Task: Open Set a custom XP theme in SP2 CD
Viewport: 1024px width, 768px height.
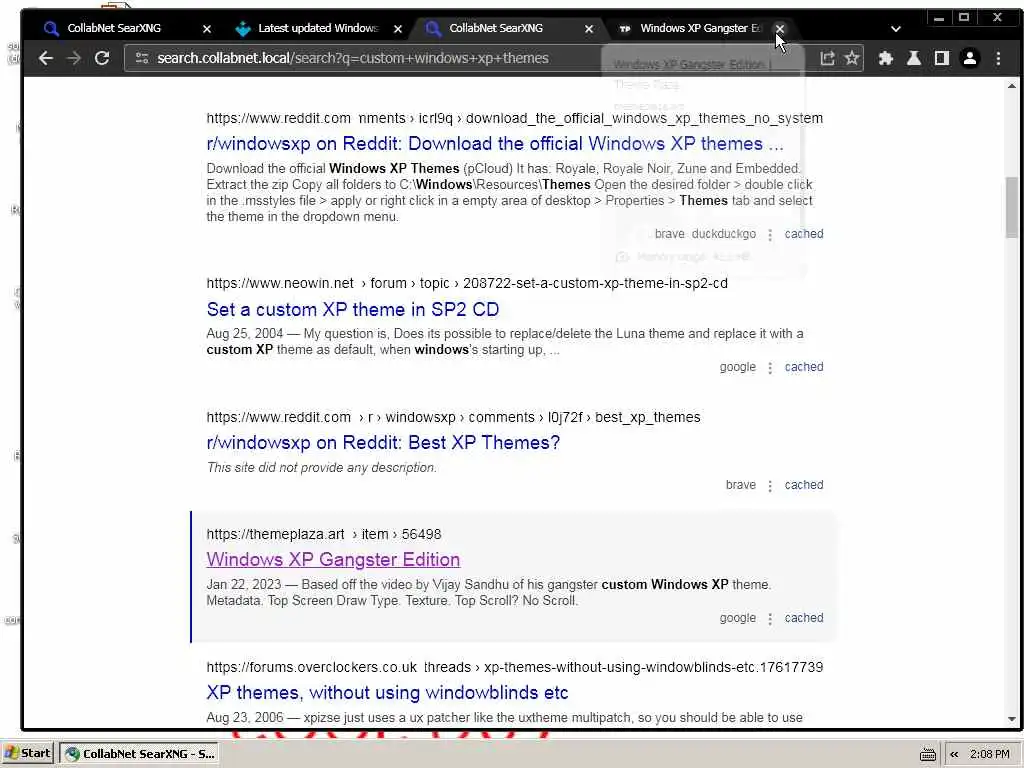Action: [353, 310]
